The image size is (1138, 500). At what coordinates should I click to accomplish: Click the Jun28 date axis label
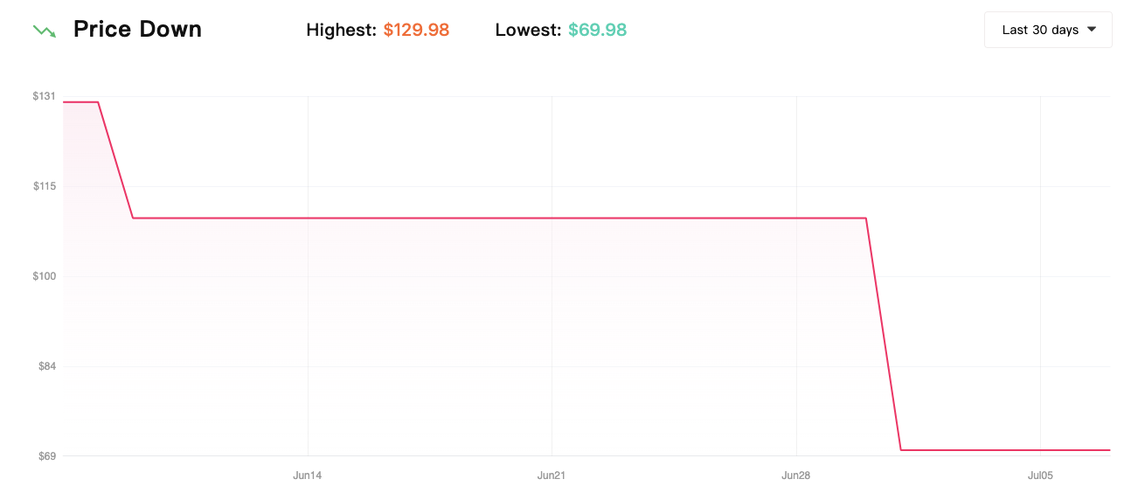pos(796,476)
